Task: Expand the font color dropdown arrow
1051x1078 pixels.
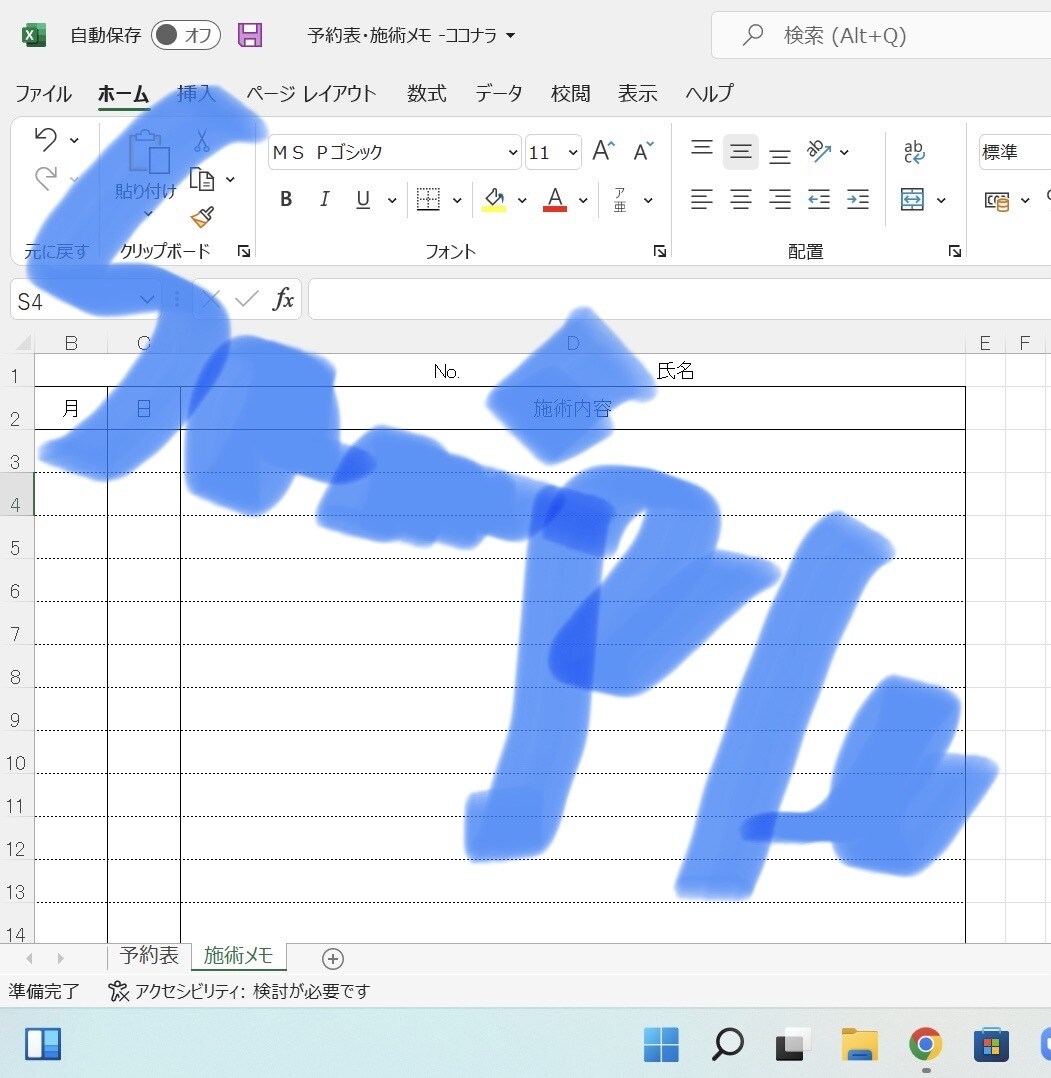Action: point(583,200)
